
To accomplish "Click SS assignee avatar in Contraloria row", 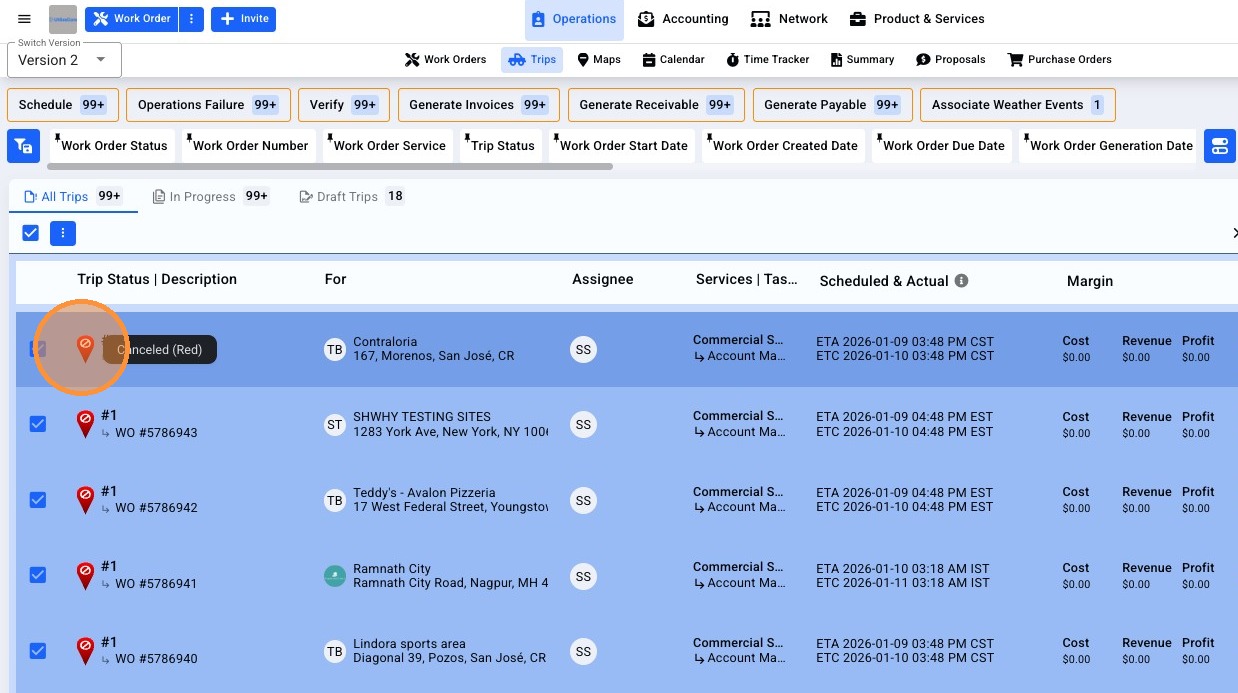I will [x=583, y=349].
